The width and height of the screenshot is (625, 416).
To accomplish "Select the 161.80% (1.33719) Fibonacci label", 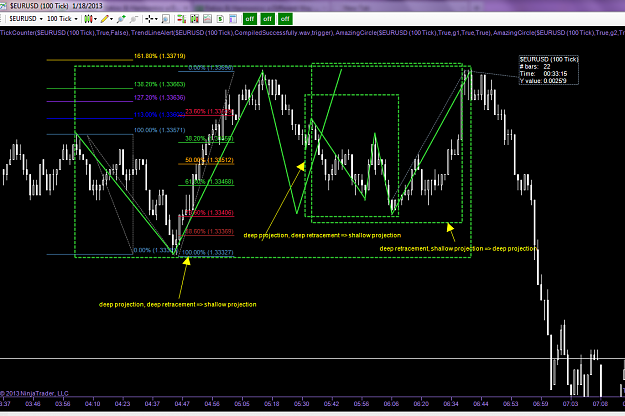I will pos(159,56).
